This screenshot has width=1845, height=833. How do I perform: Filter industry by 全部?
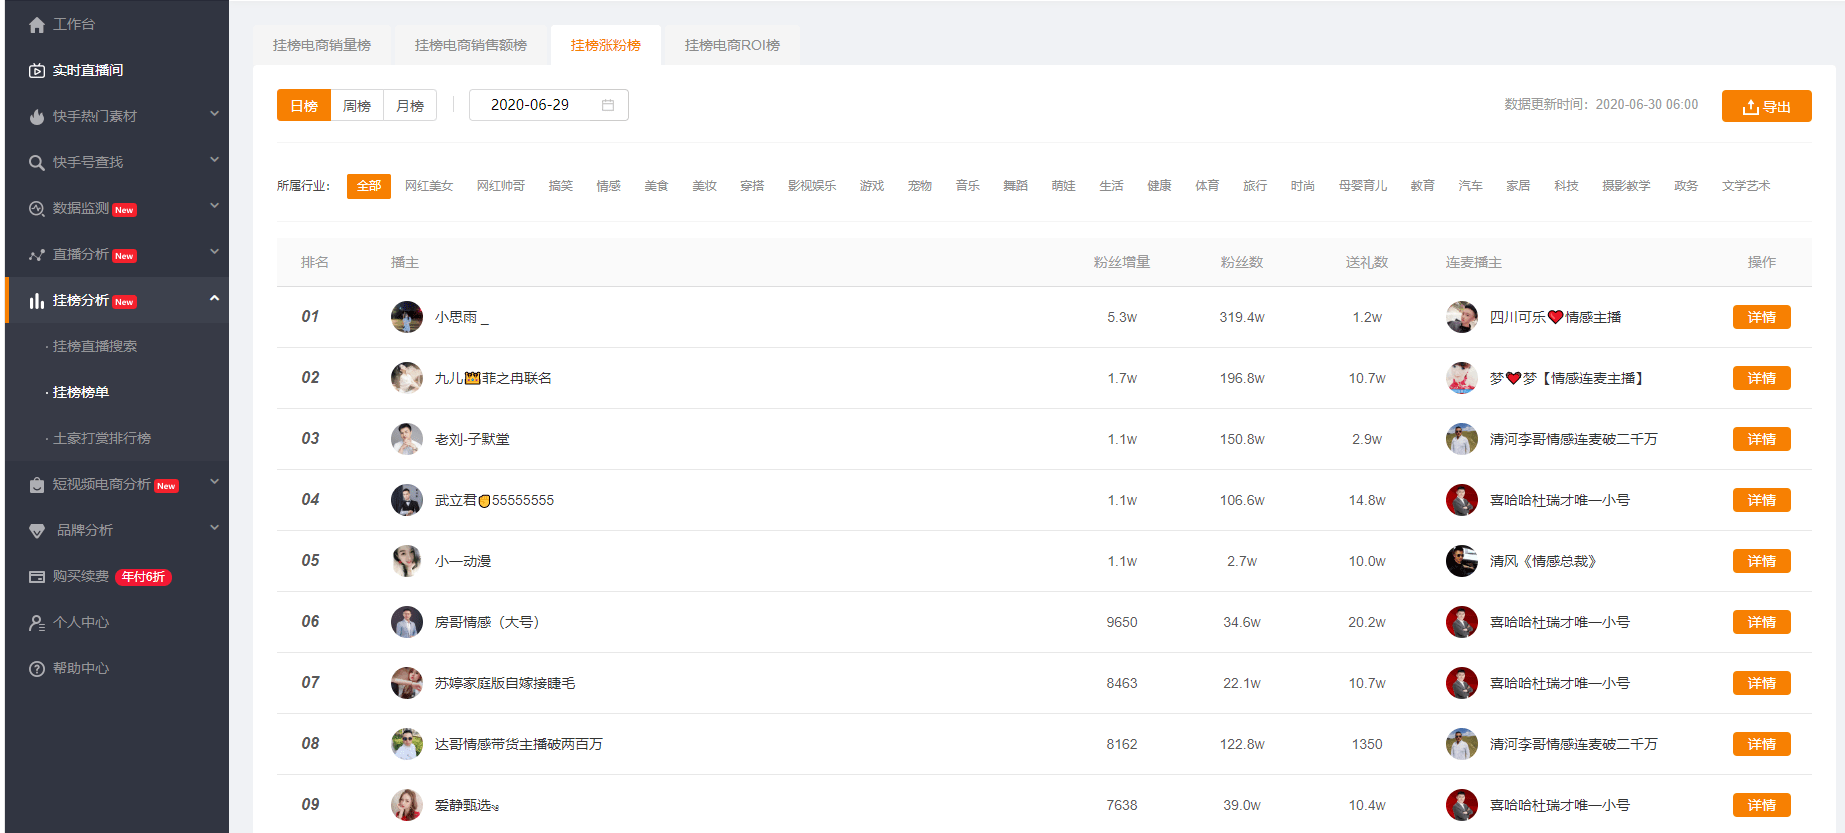pyautogui.click(x=369, y=186)
